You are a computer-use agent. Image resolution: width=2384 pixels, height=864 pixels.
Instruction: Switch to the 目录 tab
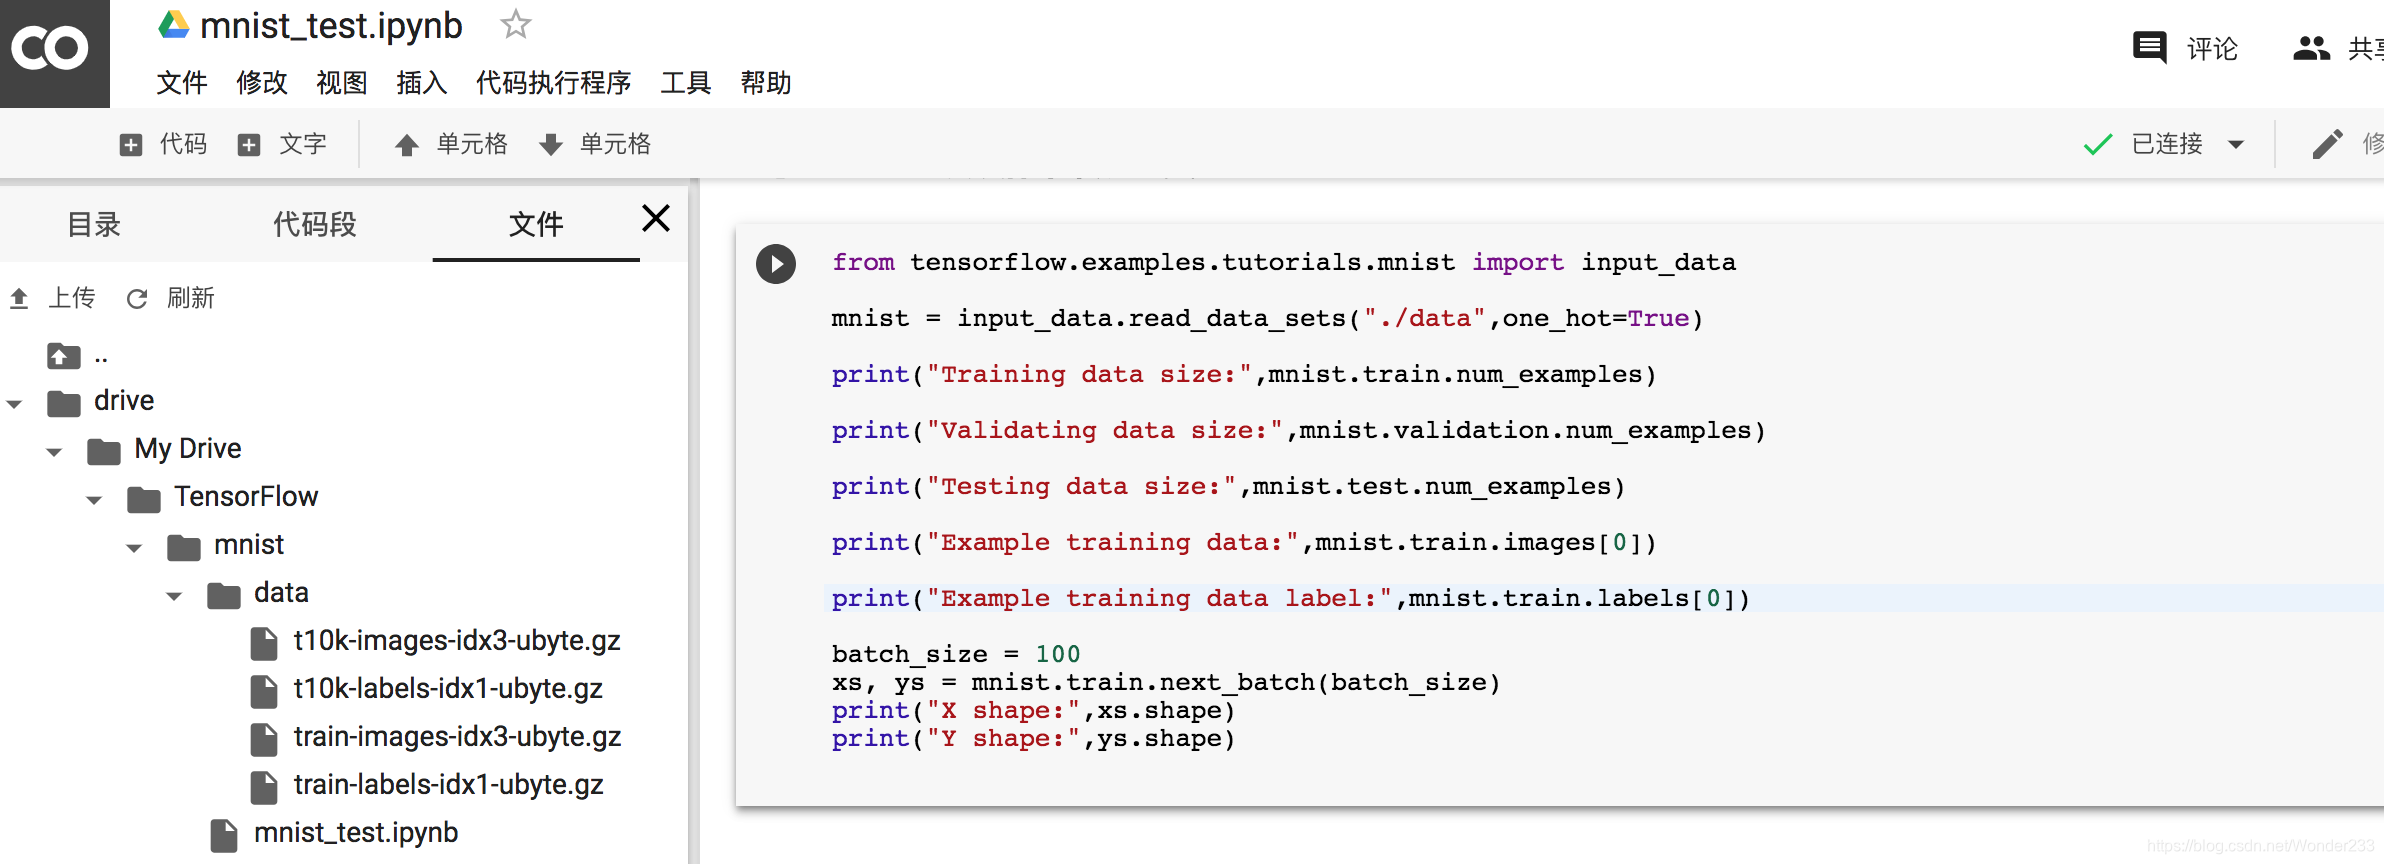94,224
